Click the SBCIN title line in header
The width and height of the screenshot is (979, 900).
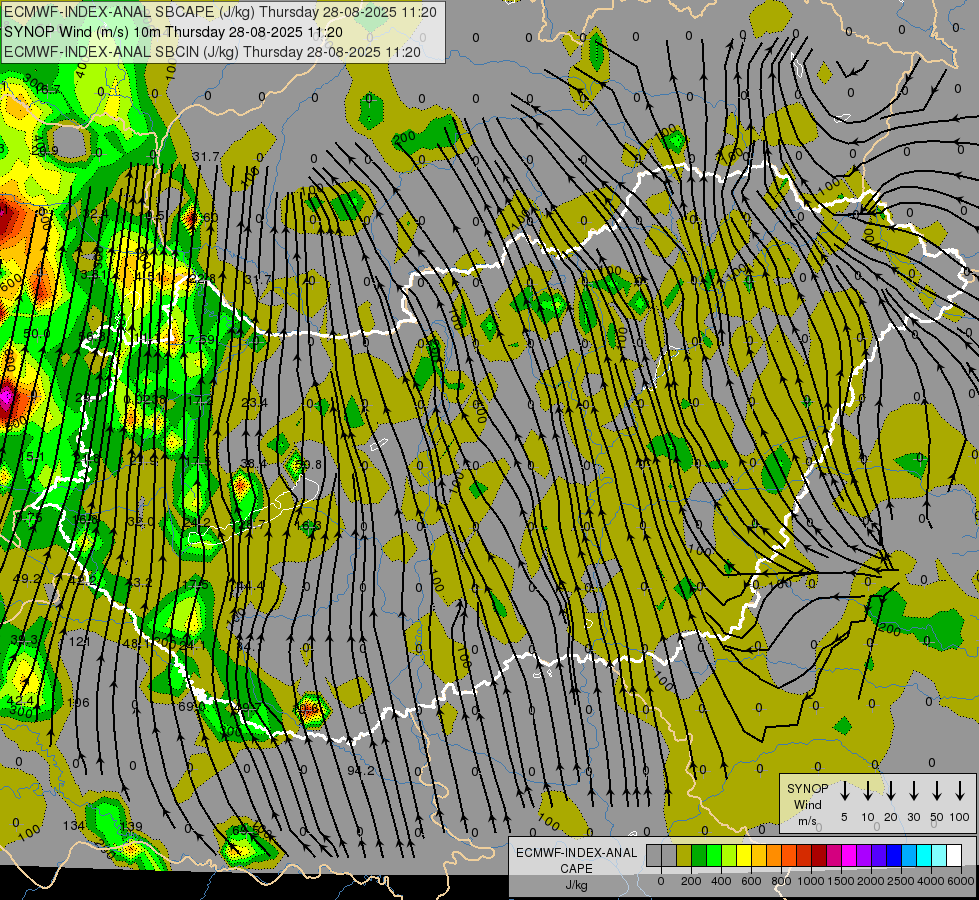click(x=212, y=52)
